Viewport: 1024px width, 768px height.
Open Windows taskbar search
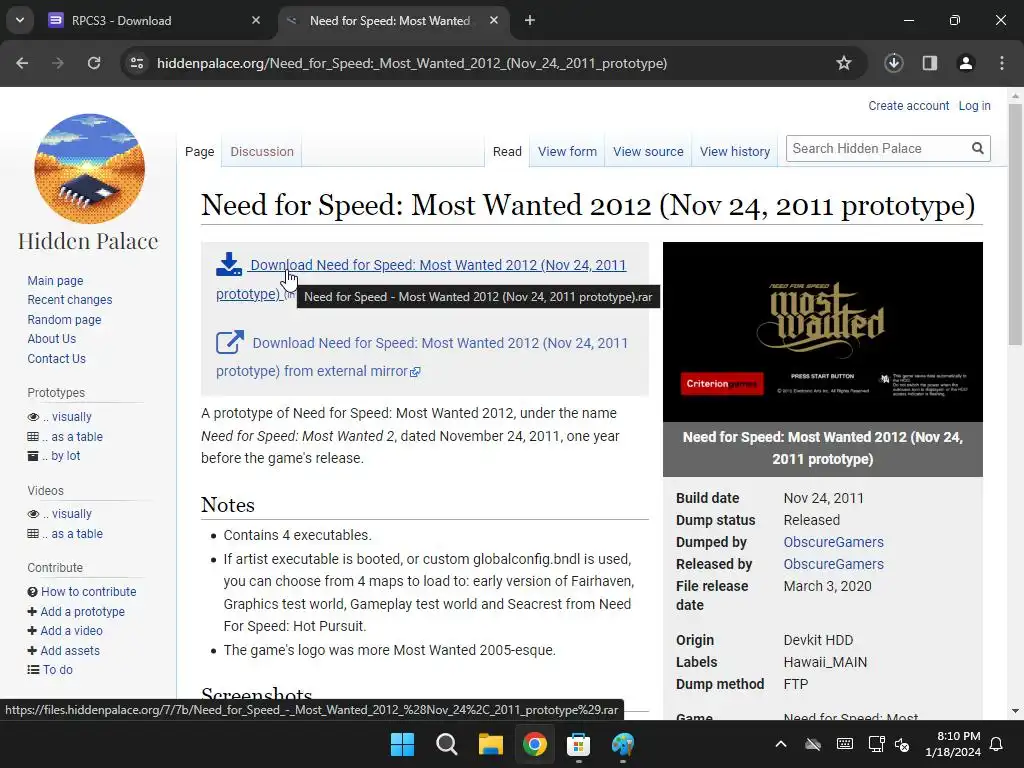coord(447,744)
